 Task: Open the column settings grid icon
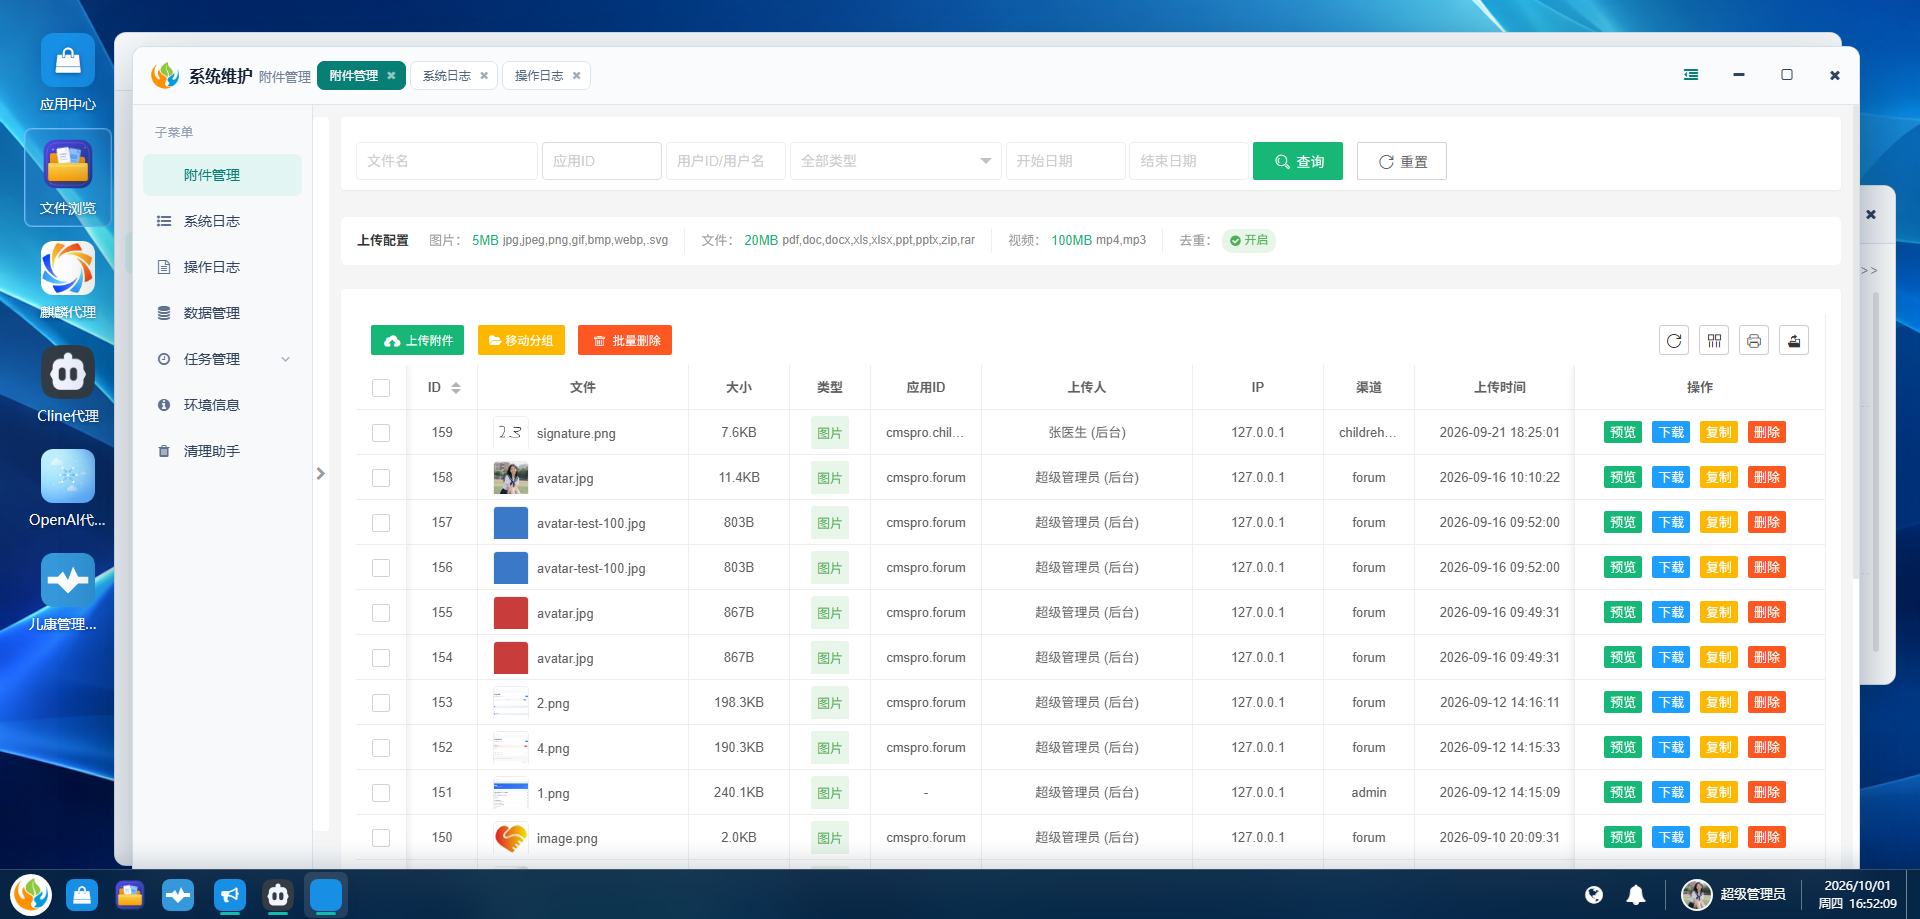[1714, 341]
